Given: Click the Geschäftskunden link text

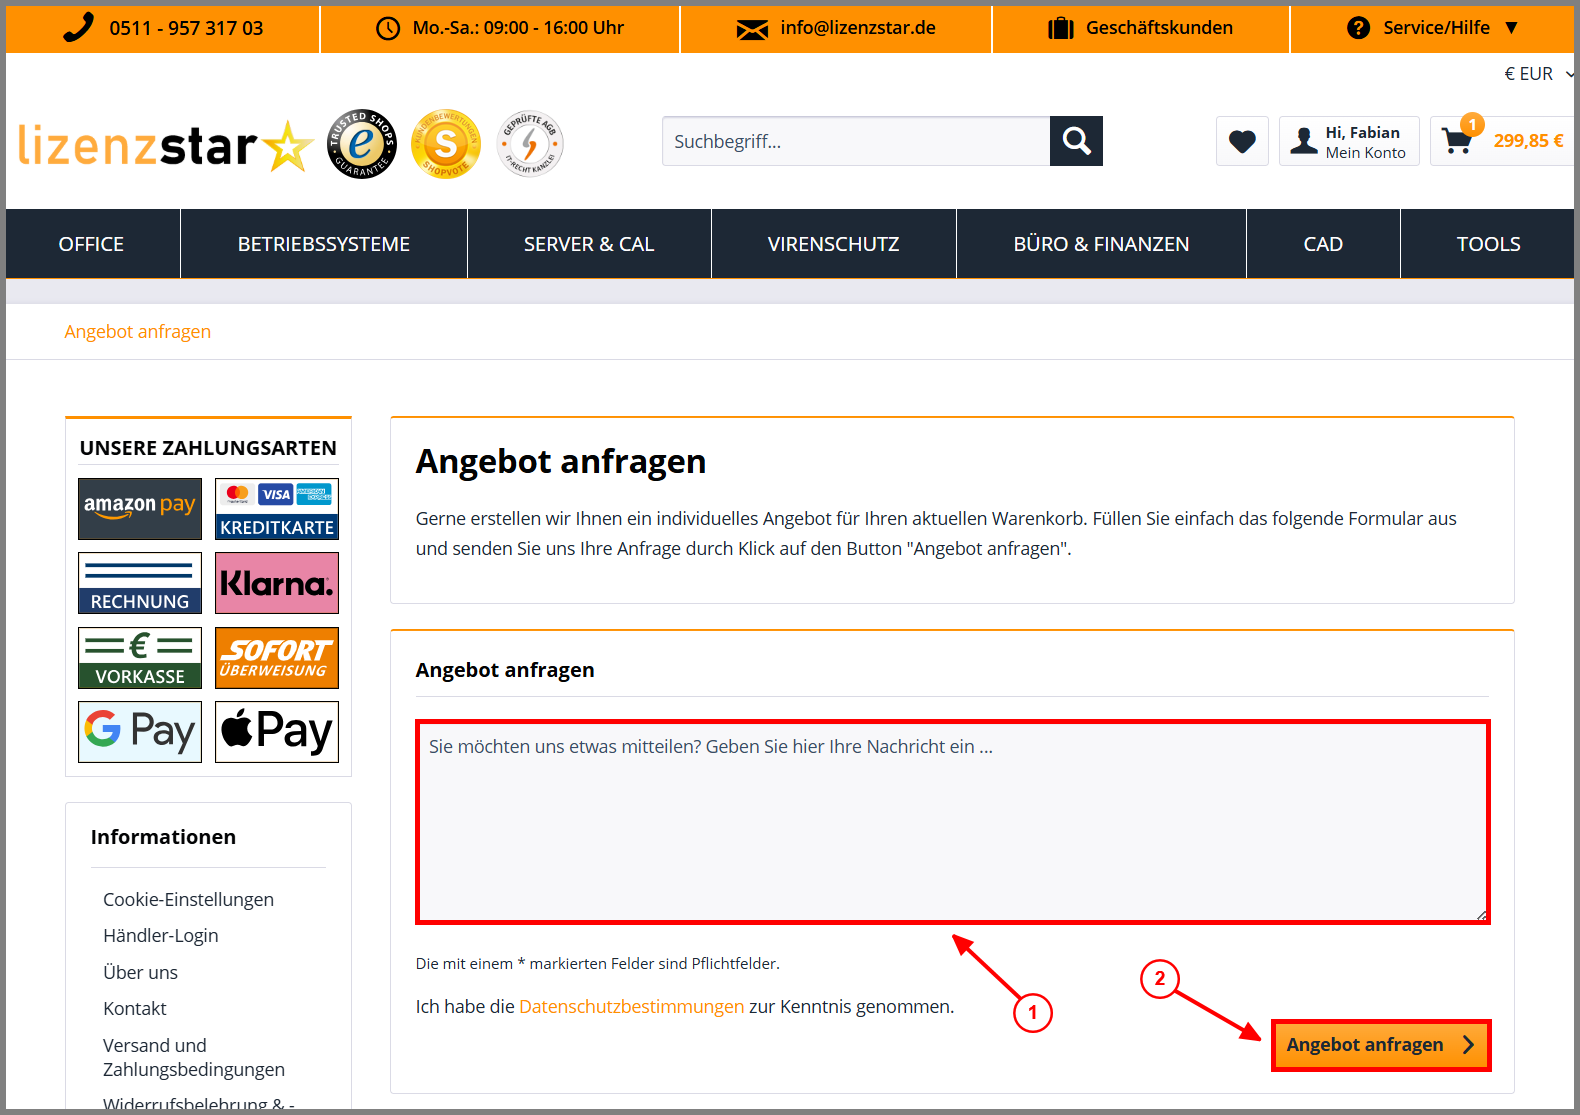Looking at the screenshot, I should [x=1159, y=28].
